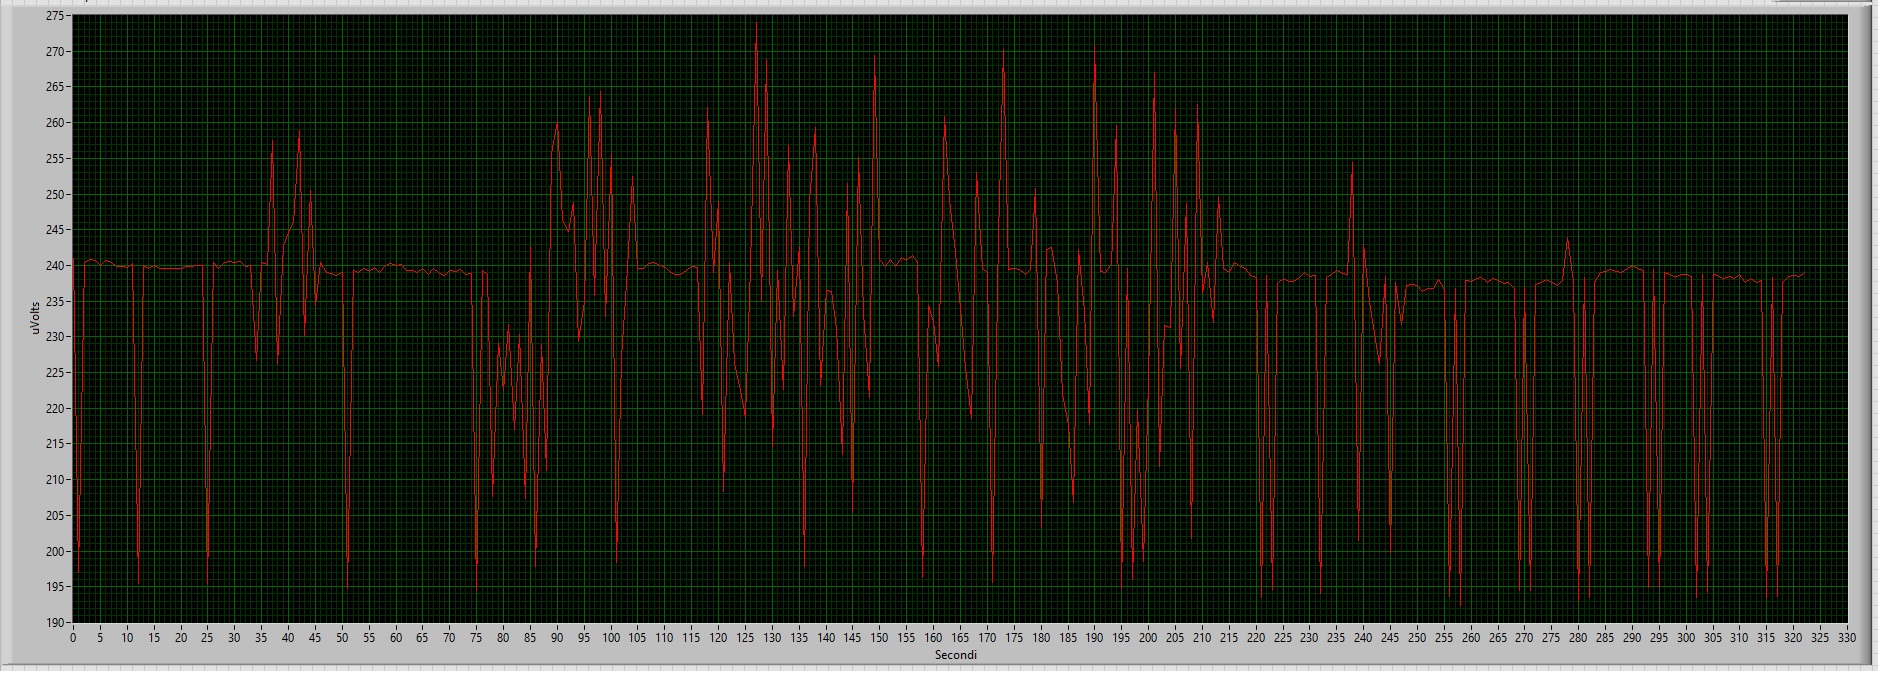This screenshot has width=1884, height=674.
Task: Select the X-axis start value 0
Action: 72,637
